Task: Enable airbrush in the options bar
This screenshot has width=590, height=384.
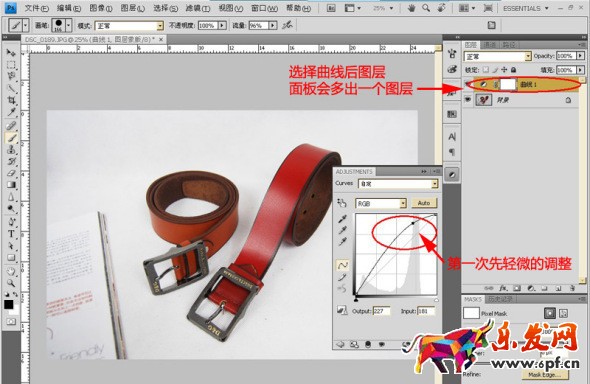Action: point(287,25)
